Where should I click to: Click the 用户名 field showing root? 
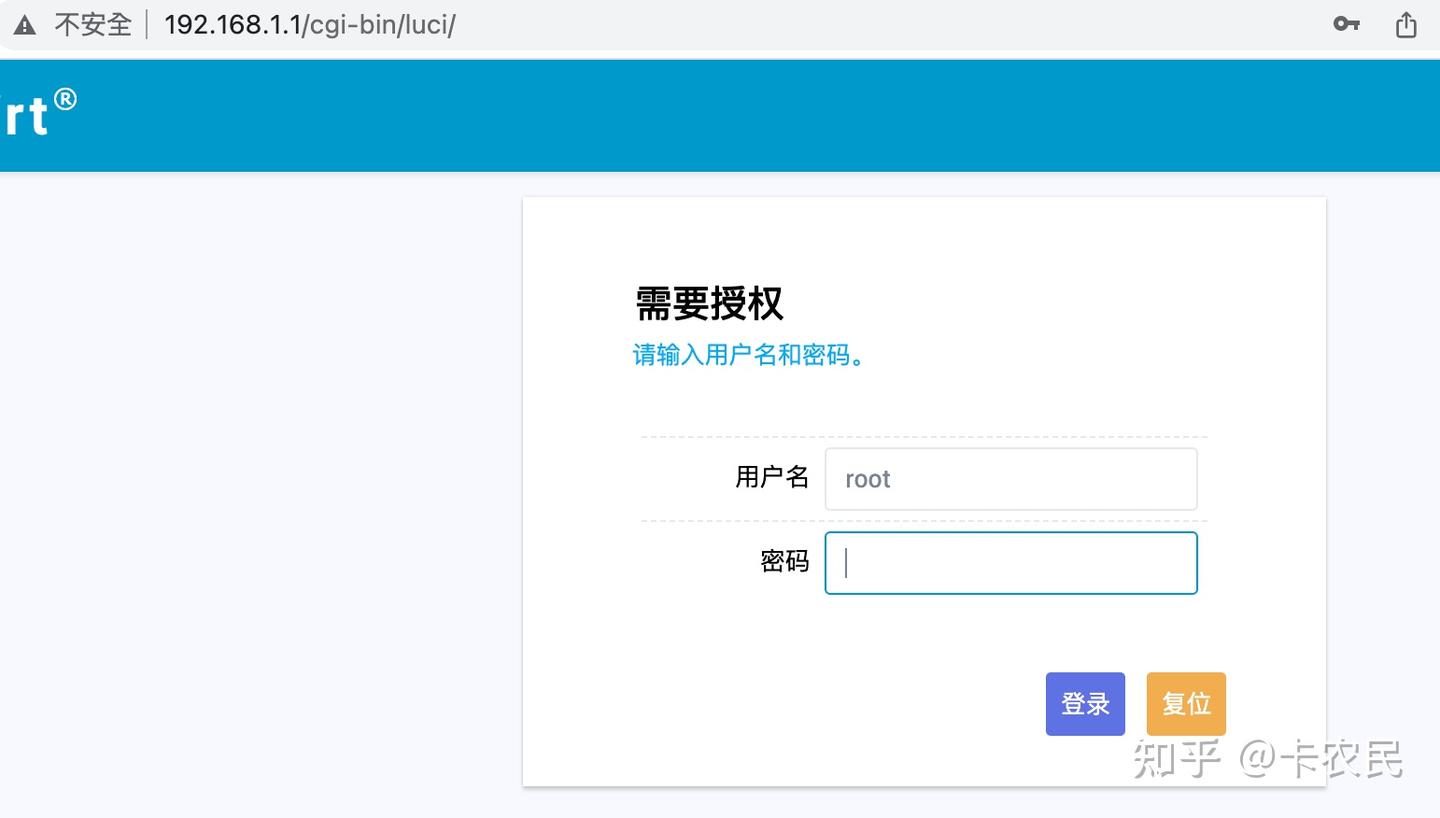[x=1010, y=479]
